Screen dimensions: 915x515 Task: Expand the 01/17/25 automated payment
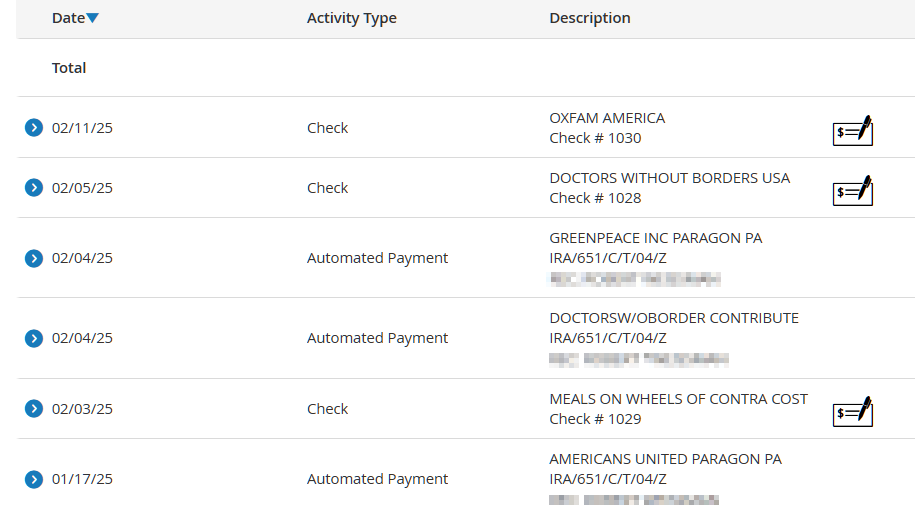coord(34,479)
